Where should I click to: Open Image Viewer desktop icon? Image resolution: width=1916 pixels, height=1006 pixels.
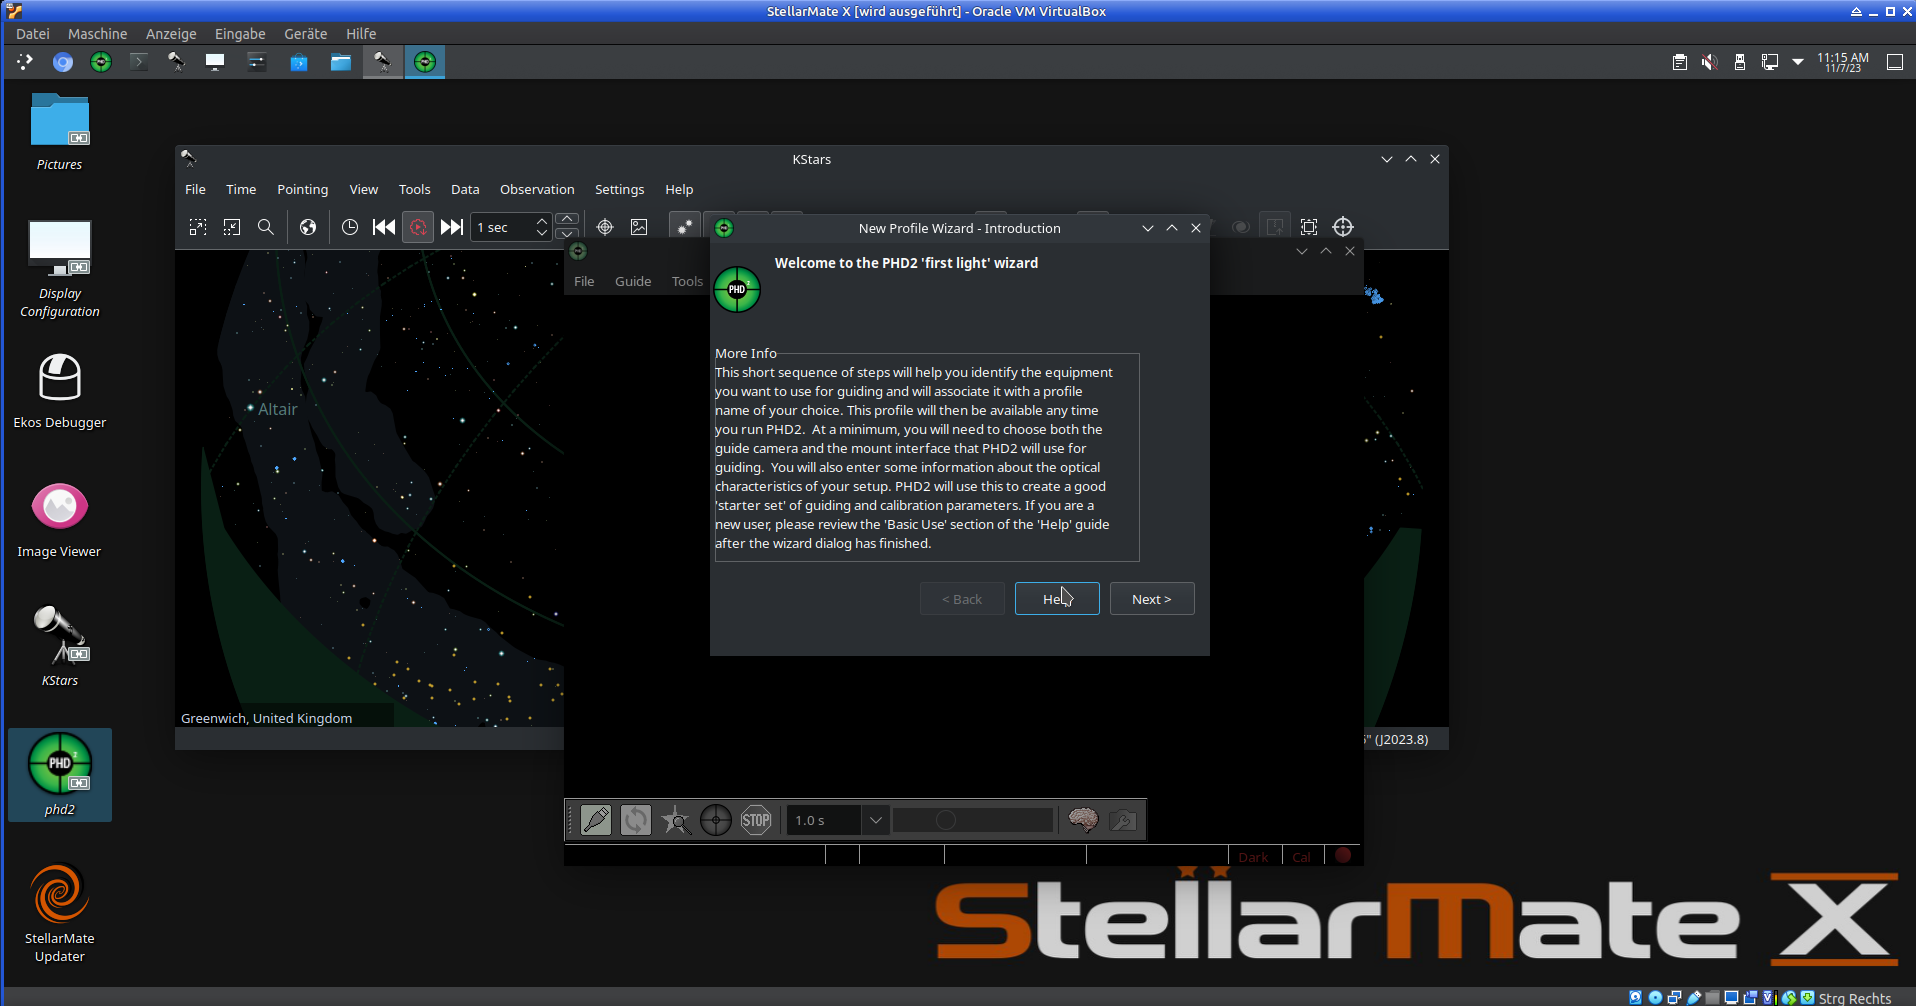[x=60, y=520]
